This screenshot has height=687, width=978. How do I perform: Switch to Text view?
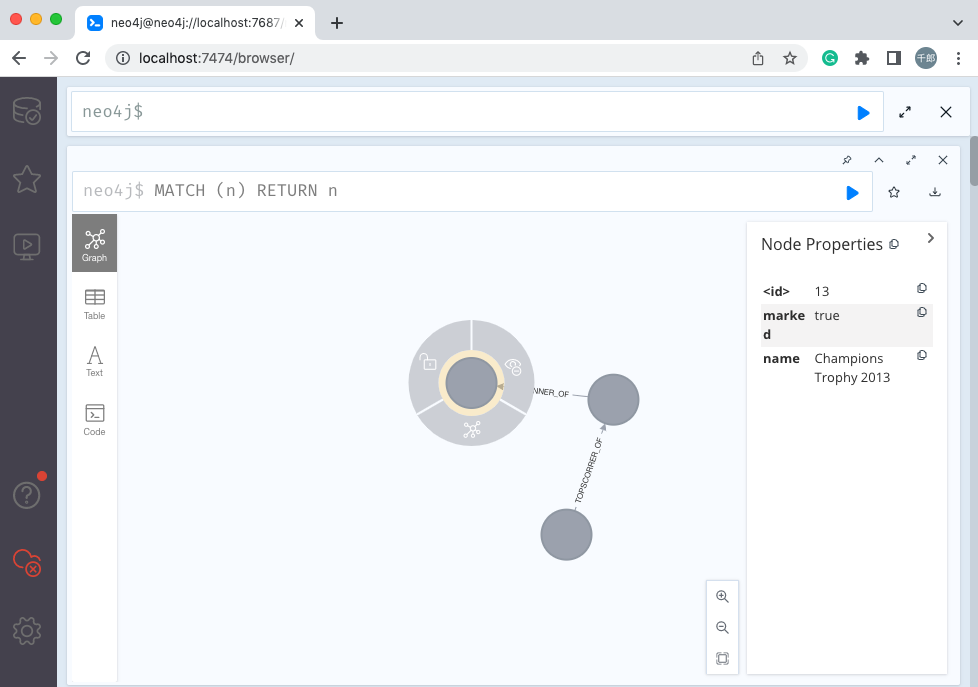coord(95,362)
